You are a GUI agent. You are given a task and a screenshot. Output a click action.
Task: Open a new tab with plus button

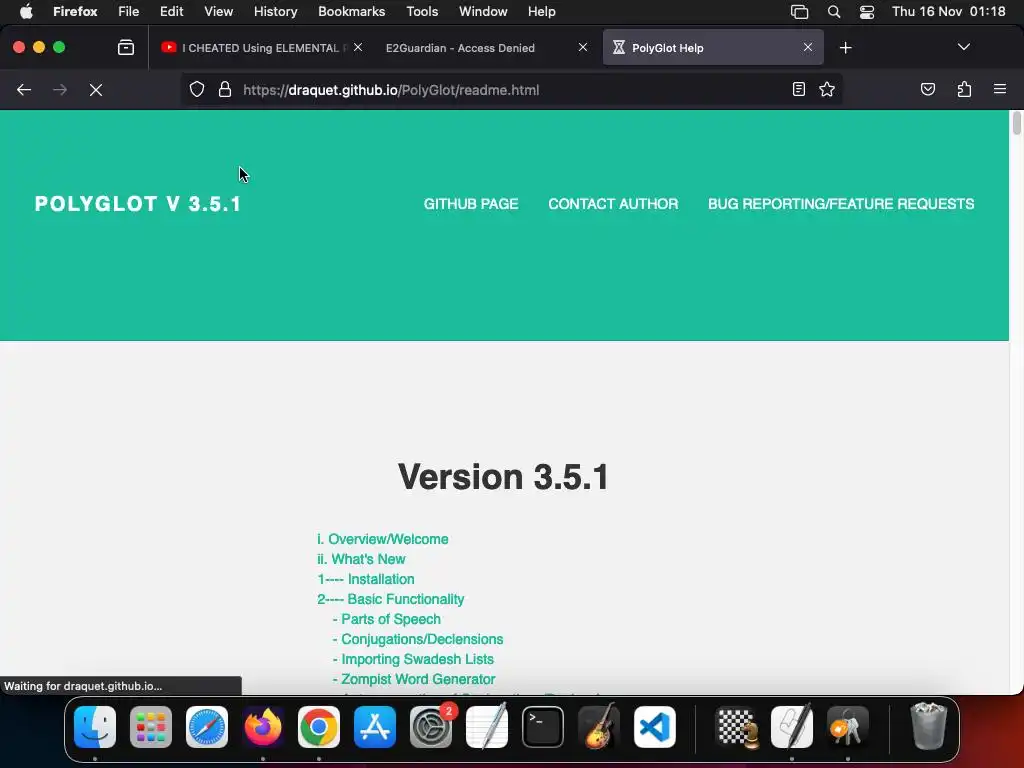846,48
